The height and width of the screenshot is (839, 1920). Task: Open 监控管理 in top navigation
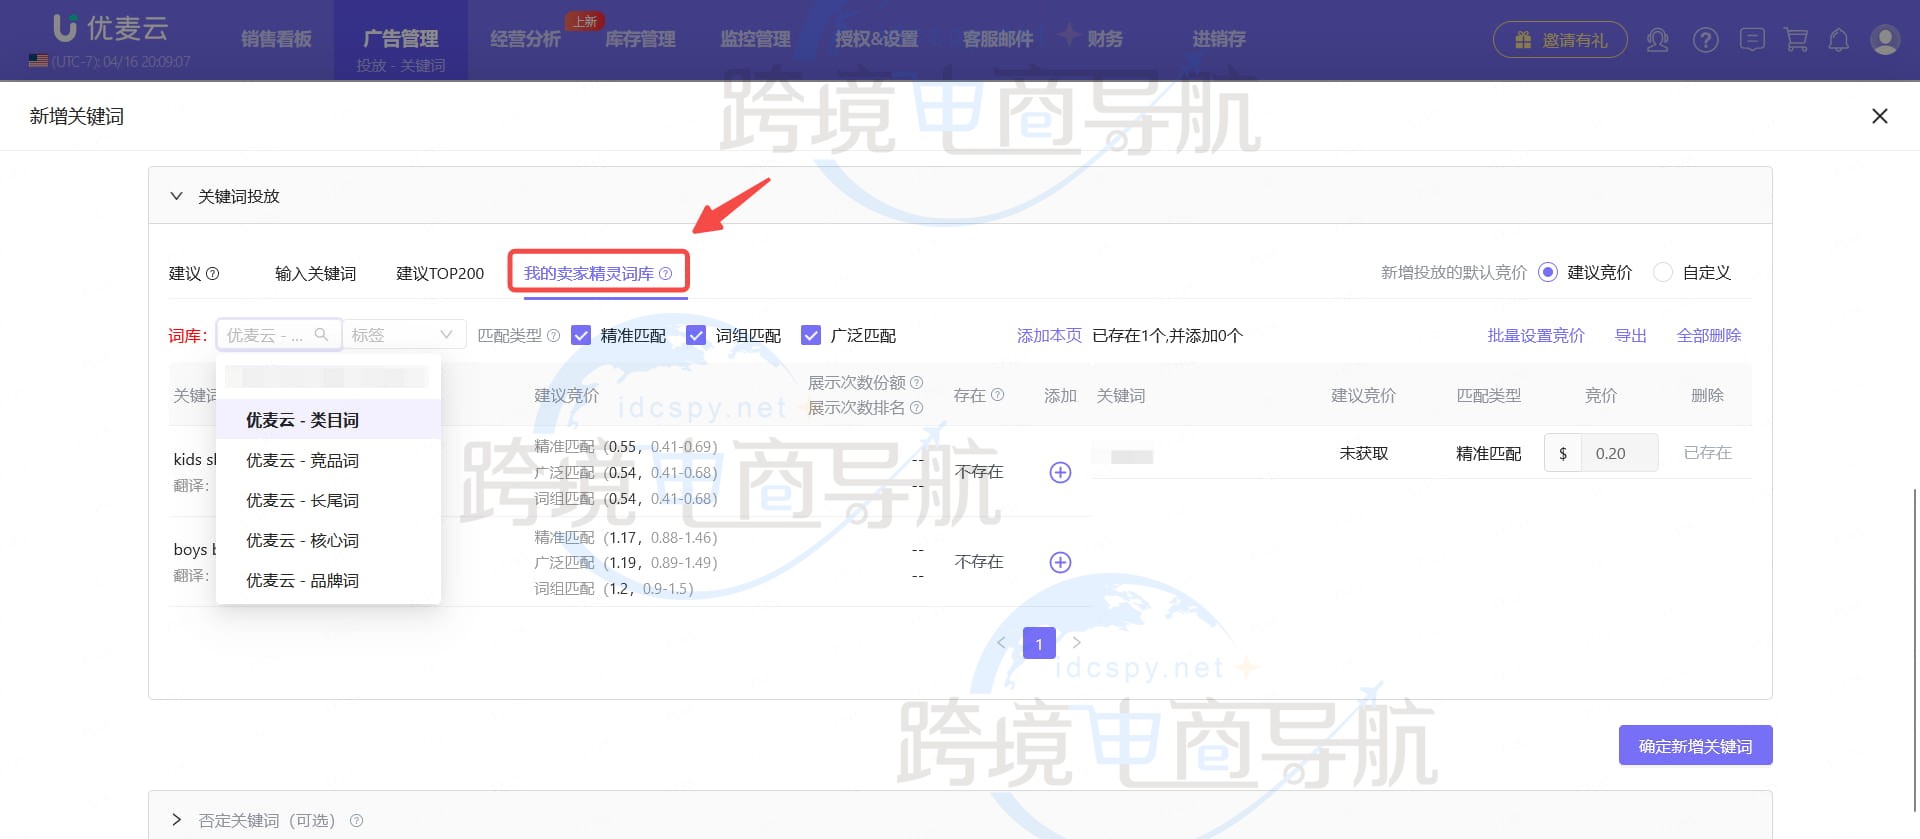(x=755, y=39)
